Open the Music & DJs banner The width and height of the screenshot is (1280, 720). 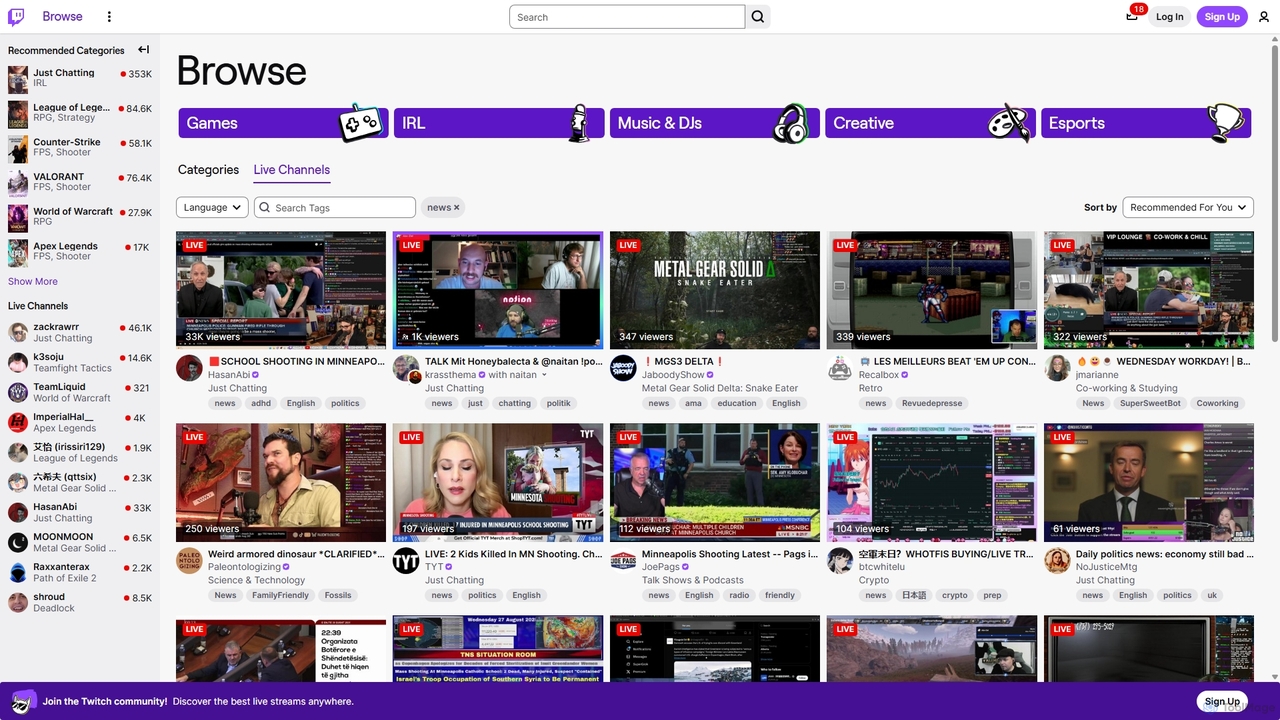715,123
